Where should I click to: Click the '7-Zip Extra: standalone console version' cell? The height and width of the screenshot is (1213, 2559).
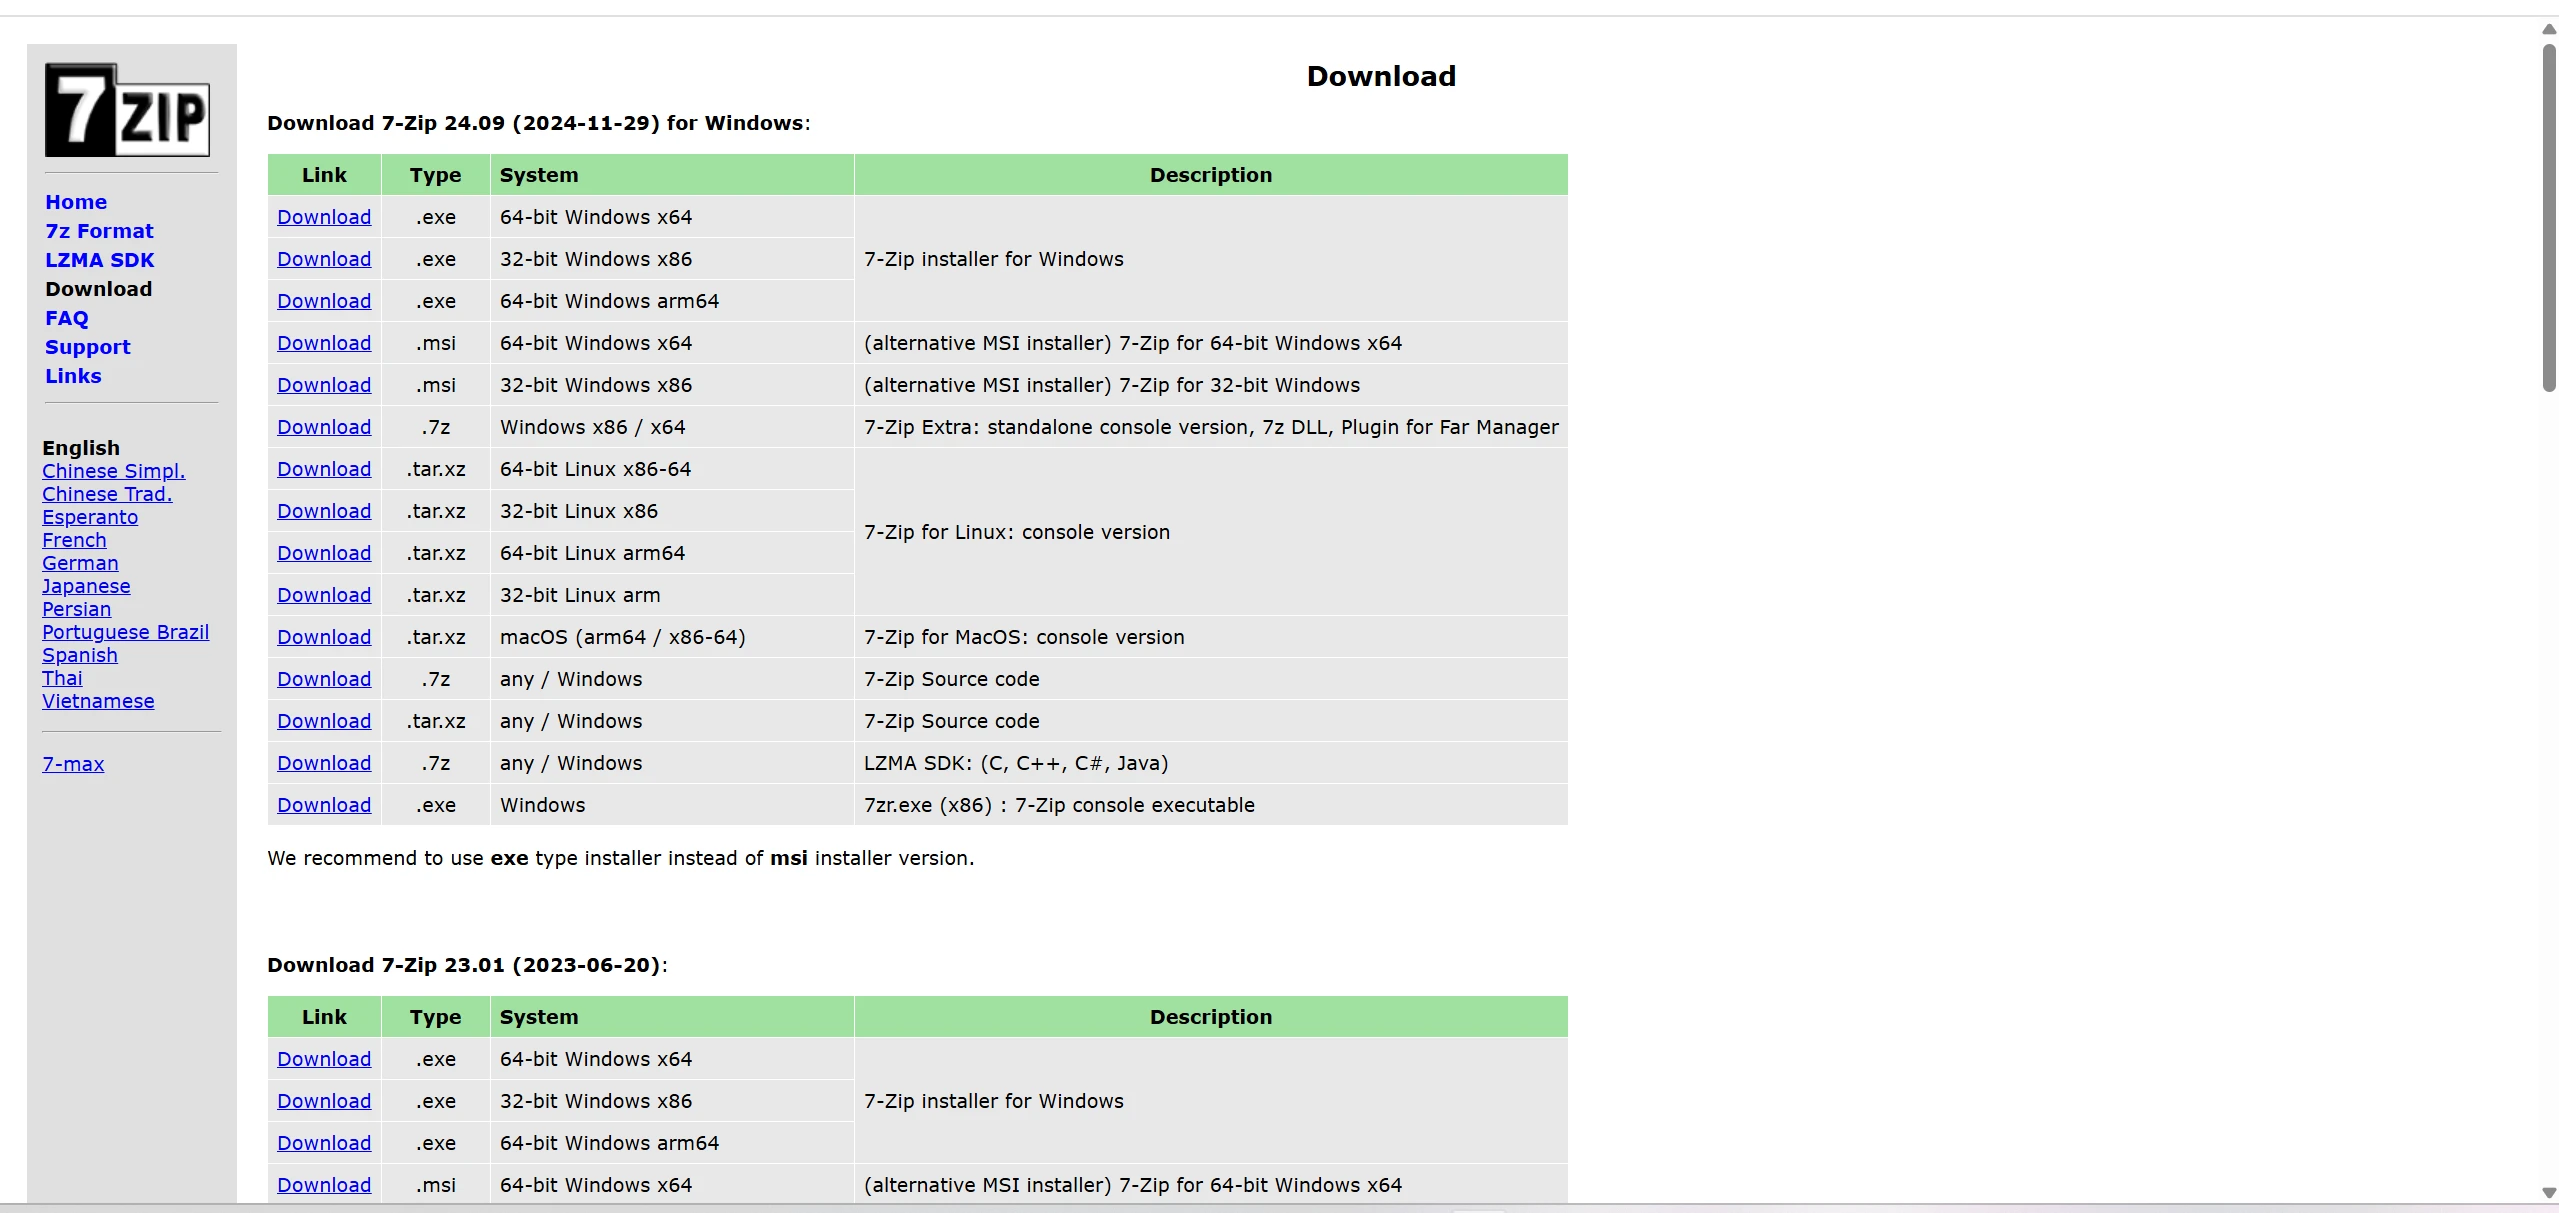pyautogui.click(x=1211, y=427)
